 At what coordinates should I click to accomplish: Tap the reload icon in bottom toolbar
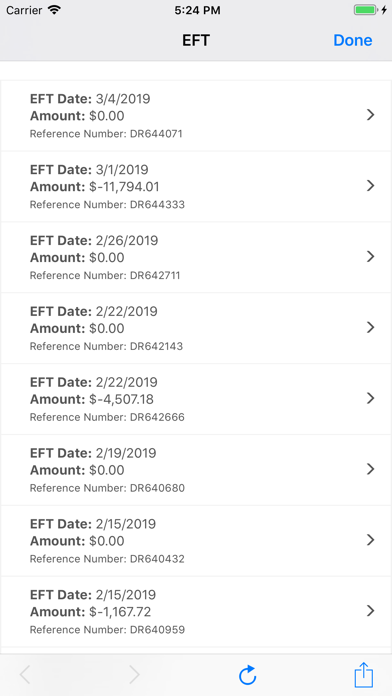tap(247, 675)
